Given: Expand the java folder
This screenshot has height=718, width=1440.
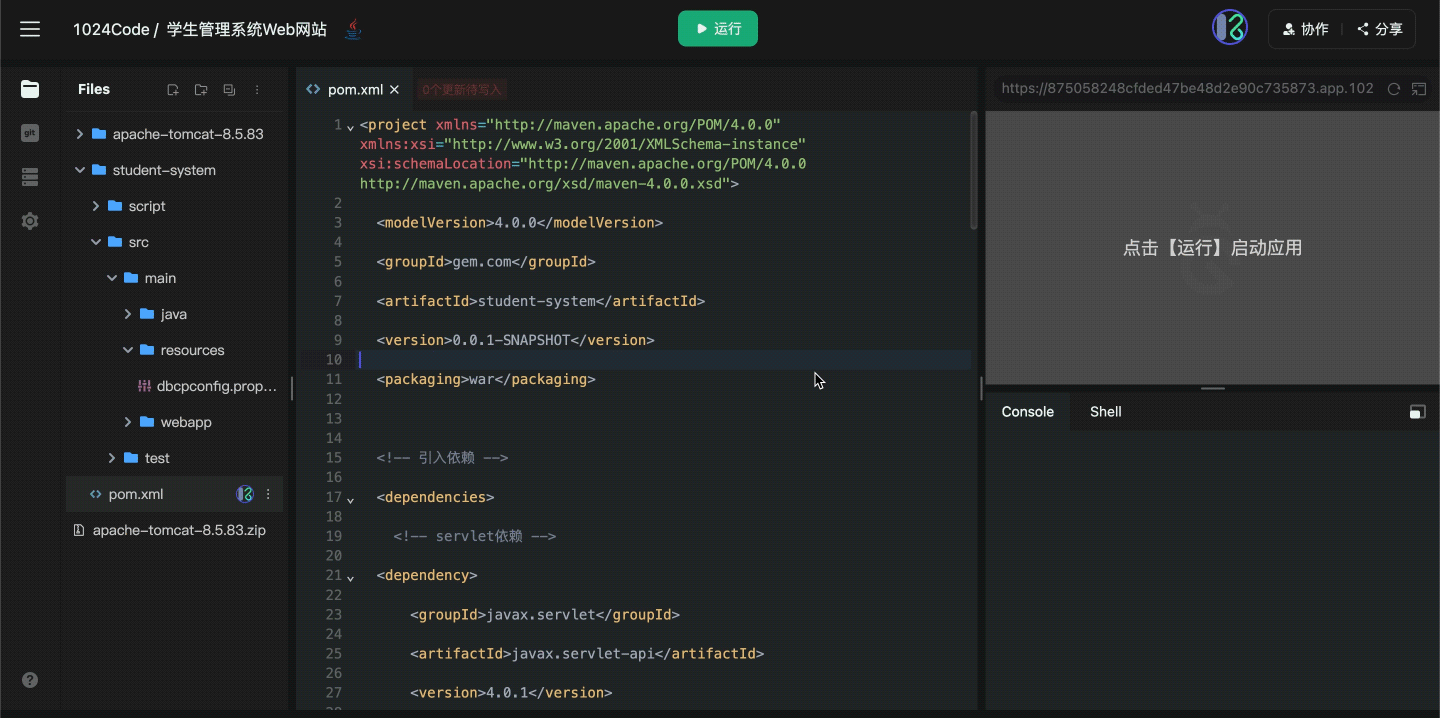Looking at the screenshot, I should coord(128,314).
